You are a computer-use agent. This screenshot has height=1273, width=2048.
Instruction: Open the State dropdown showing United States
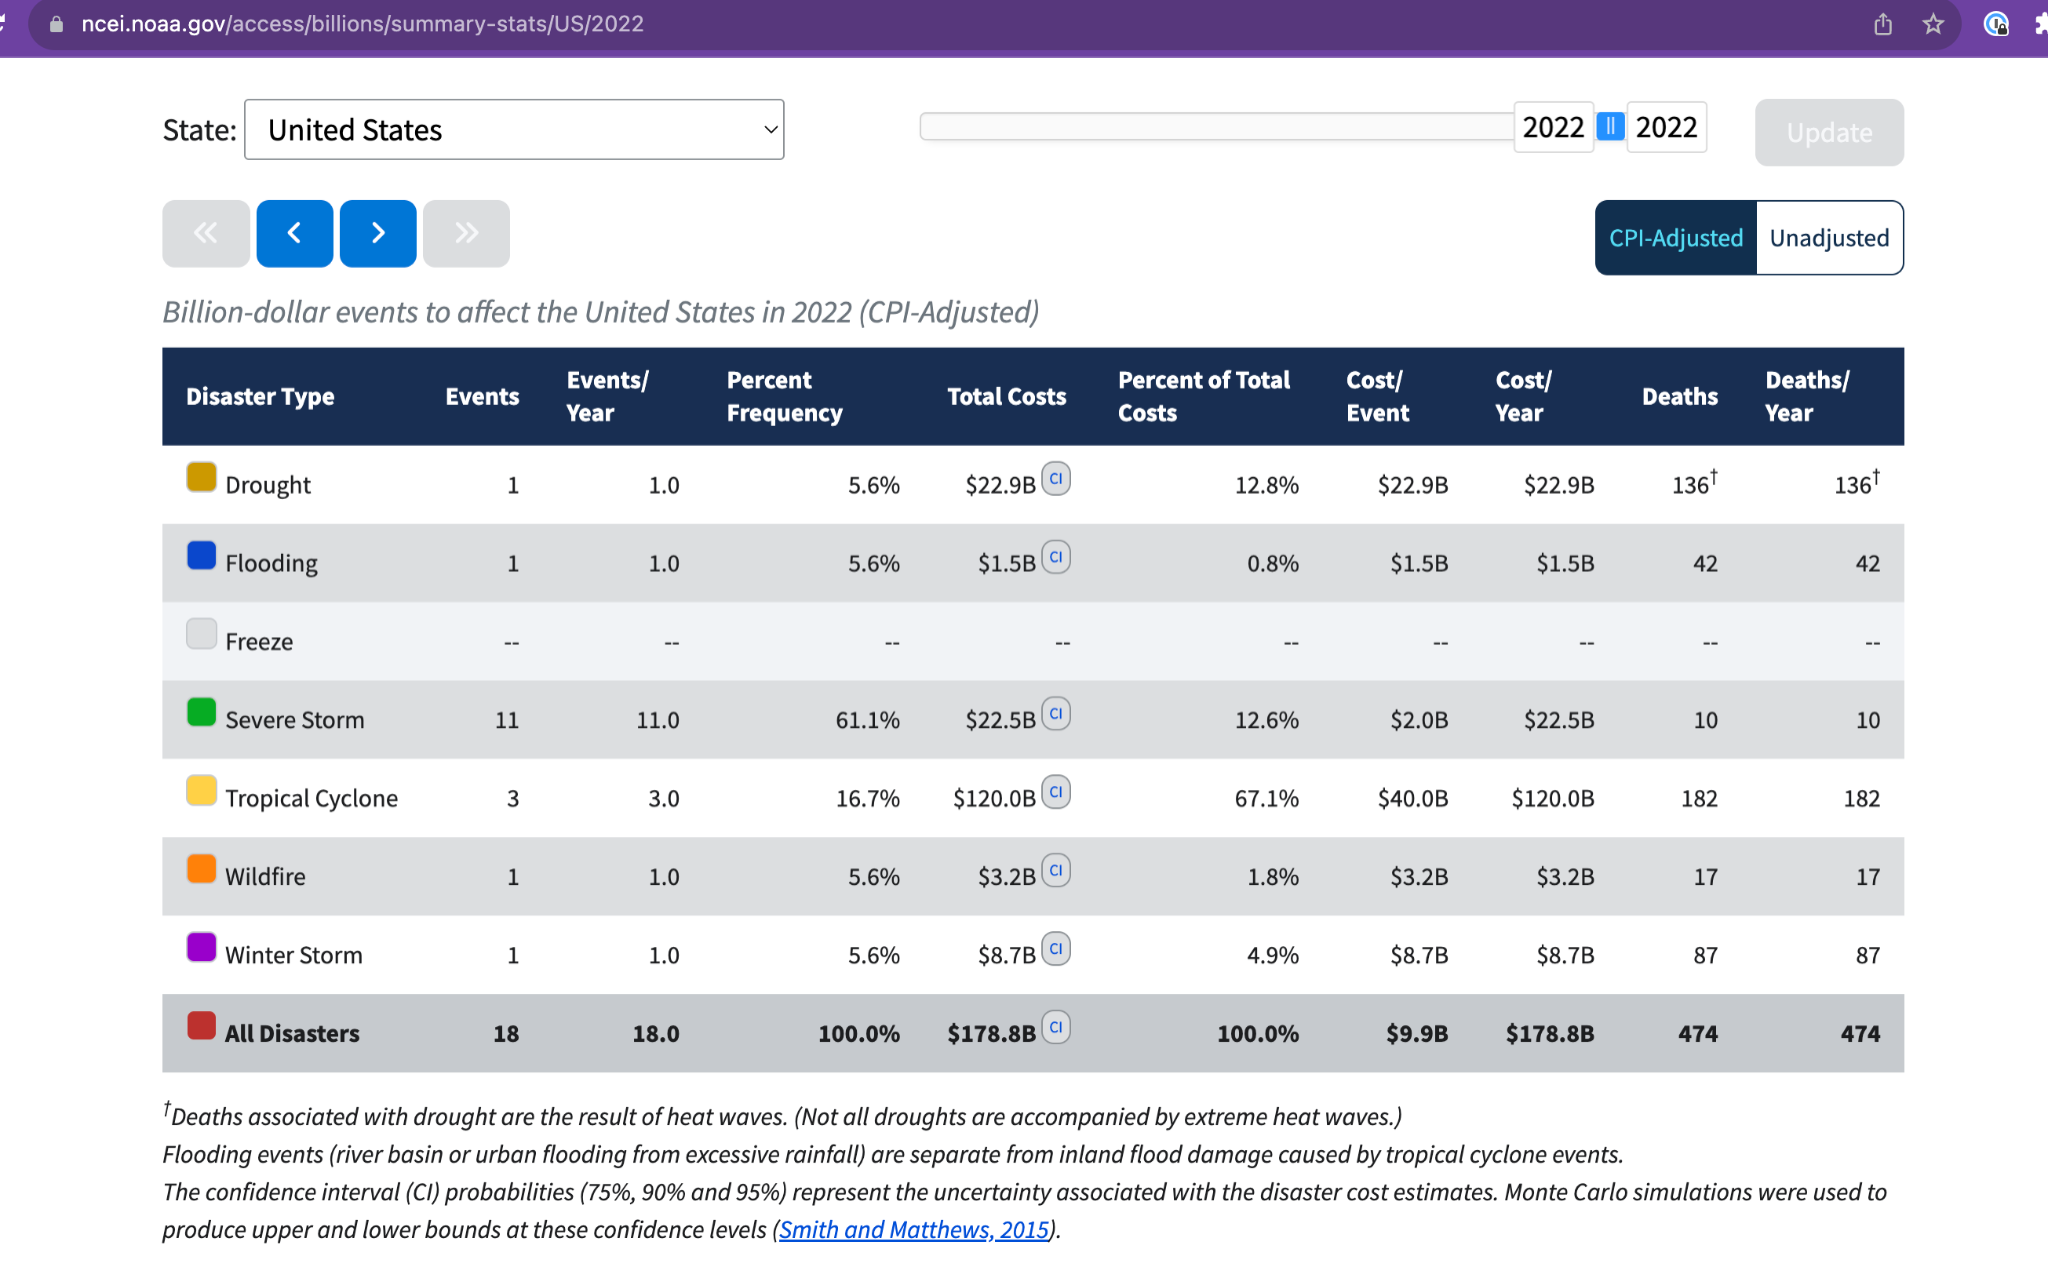tap(514, 130)
